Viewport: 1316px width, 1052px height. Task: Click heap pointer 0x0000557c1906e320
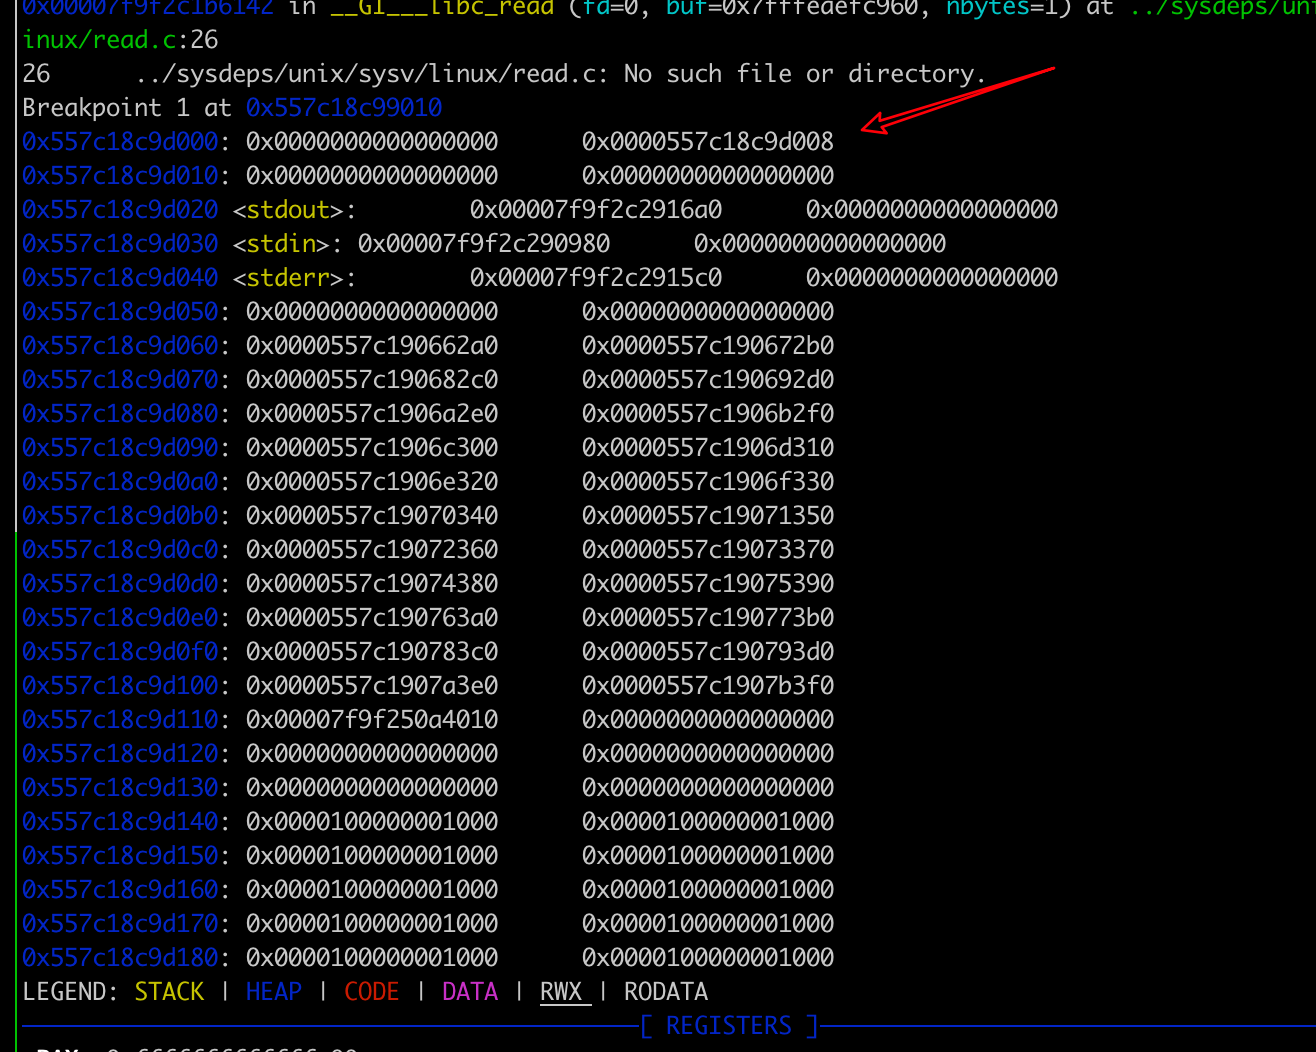pyautogui.click(x=372, y=482)
